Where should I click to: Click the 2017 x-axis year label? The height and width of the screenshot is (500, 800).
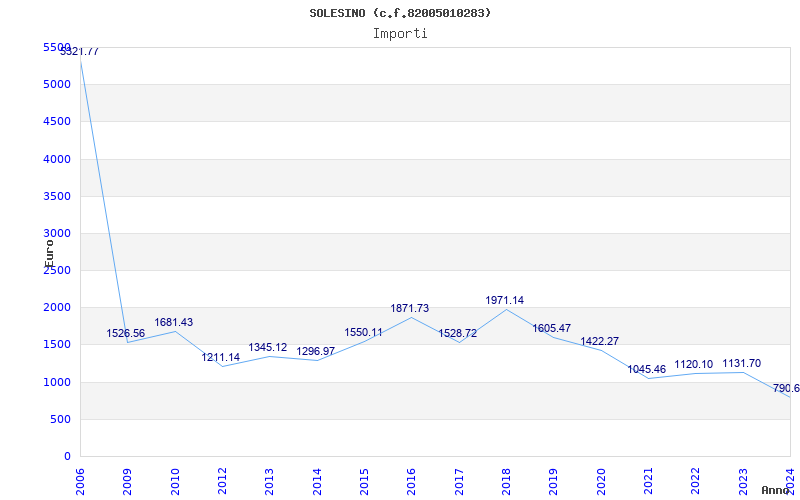point(459,482)
